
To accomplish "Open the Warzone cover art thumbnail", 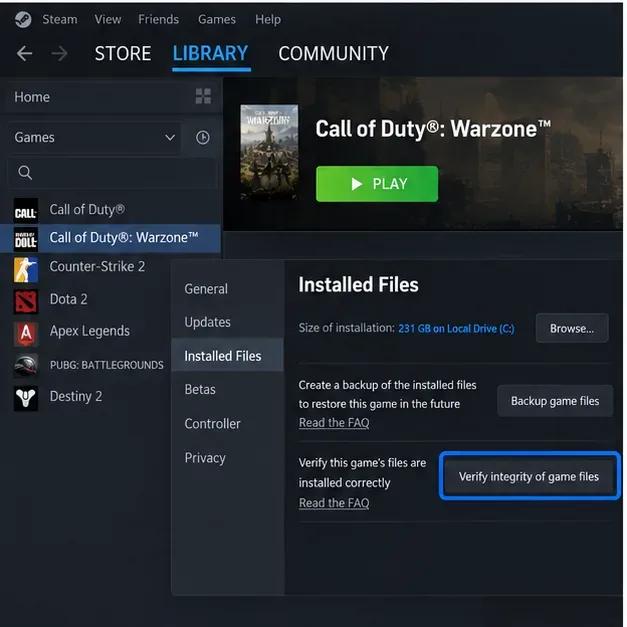I will tap(269, 152).
